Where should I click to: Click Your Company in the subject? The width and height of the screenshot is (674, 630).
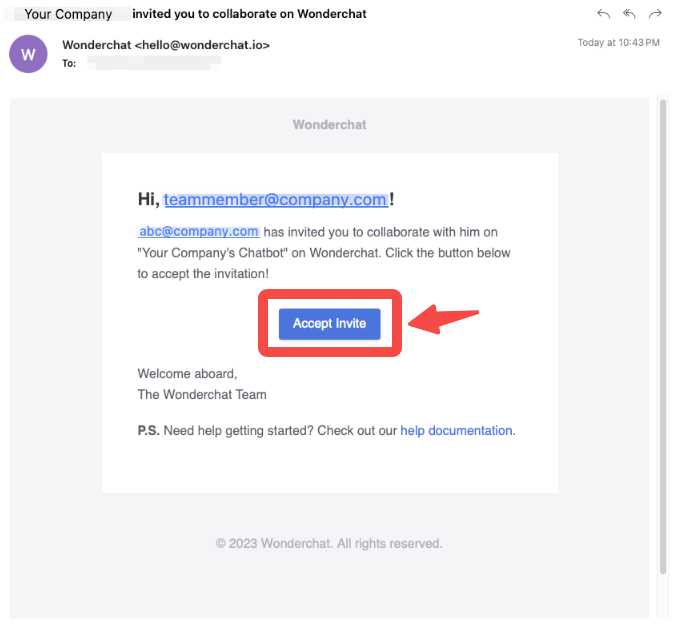point(68,14)
